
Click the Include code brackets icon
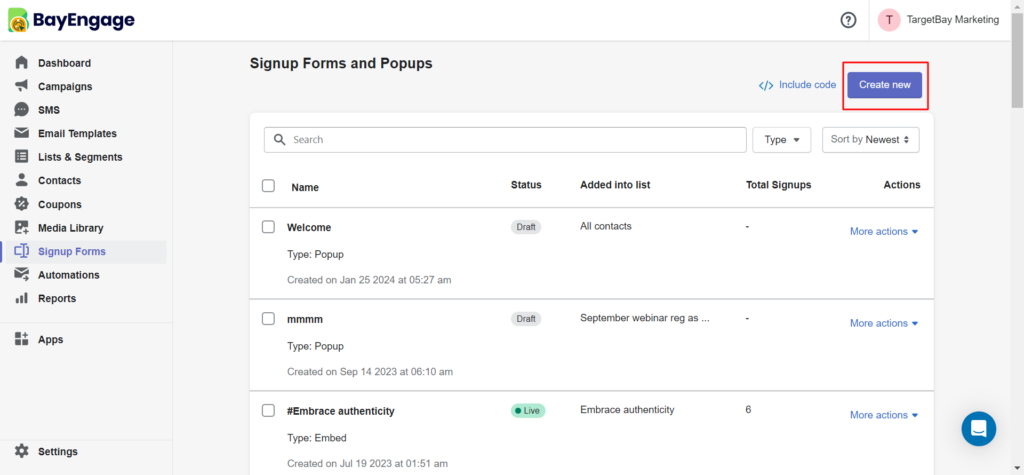[766, 85]
